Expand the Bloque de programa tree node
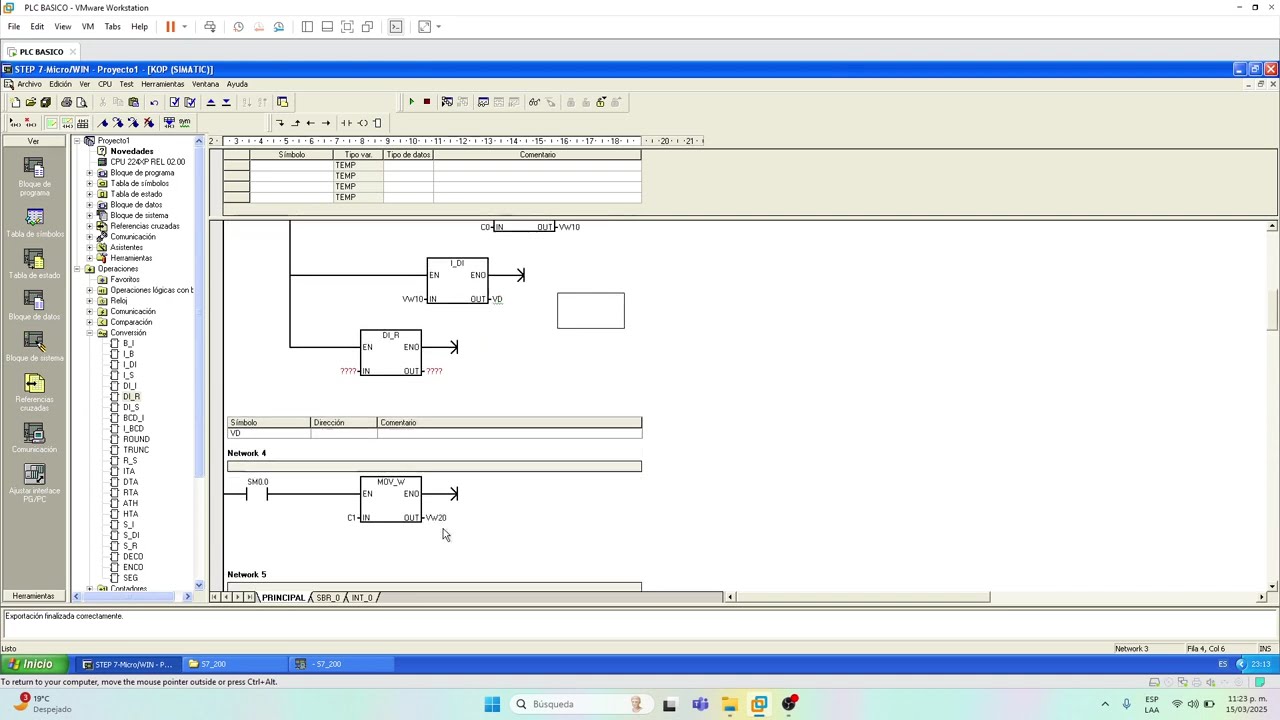The height and width of the screenshot is (720, 1280). point(89,173)
